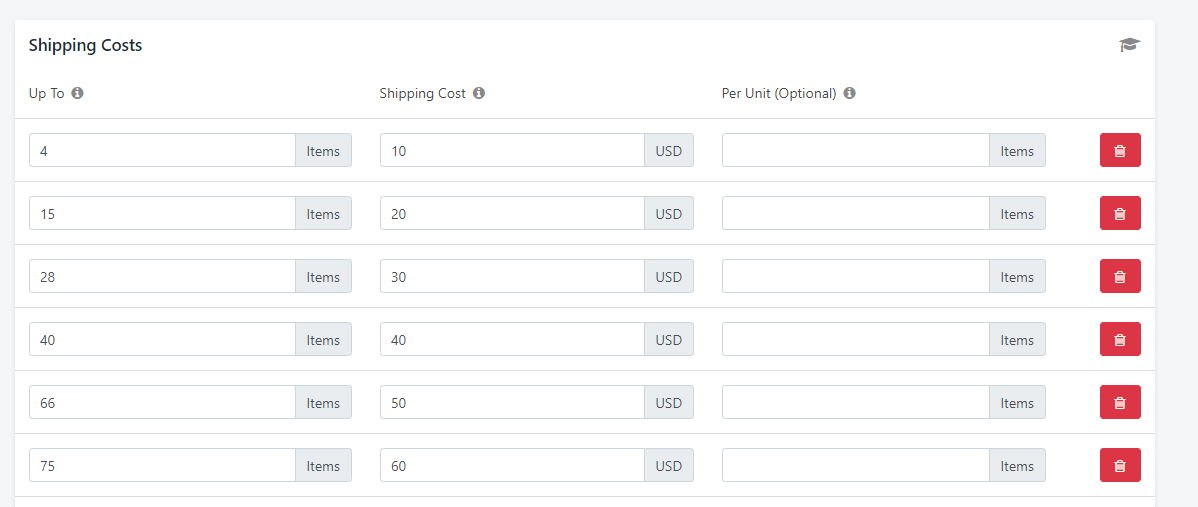Viewport: 1198px width, 507px height.
Task: Delete the 75 items shipping row
Action: pyautogui.click(x=1120, y=466)
